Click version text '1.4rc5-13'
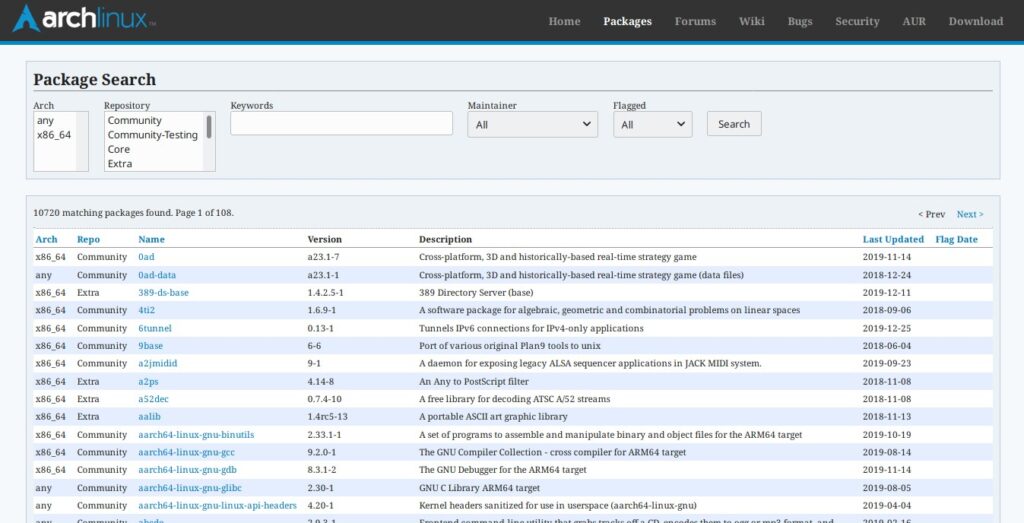Viewport: 1024px width, 523px height. coord(327,417)
